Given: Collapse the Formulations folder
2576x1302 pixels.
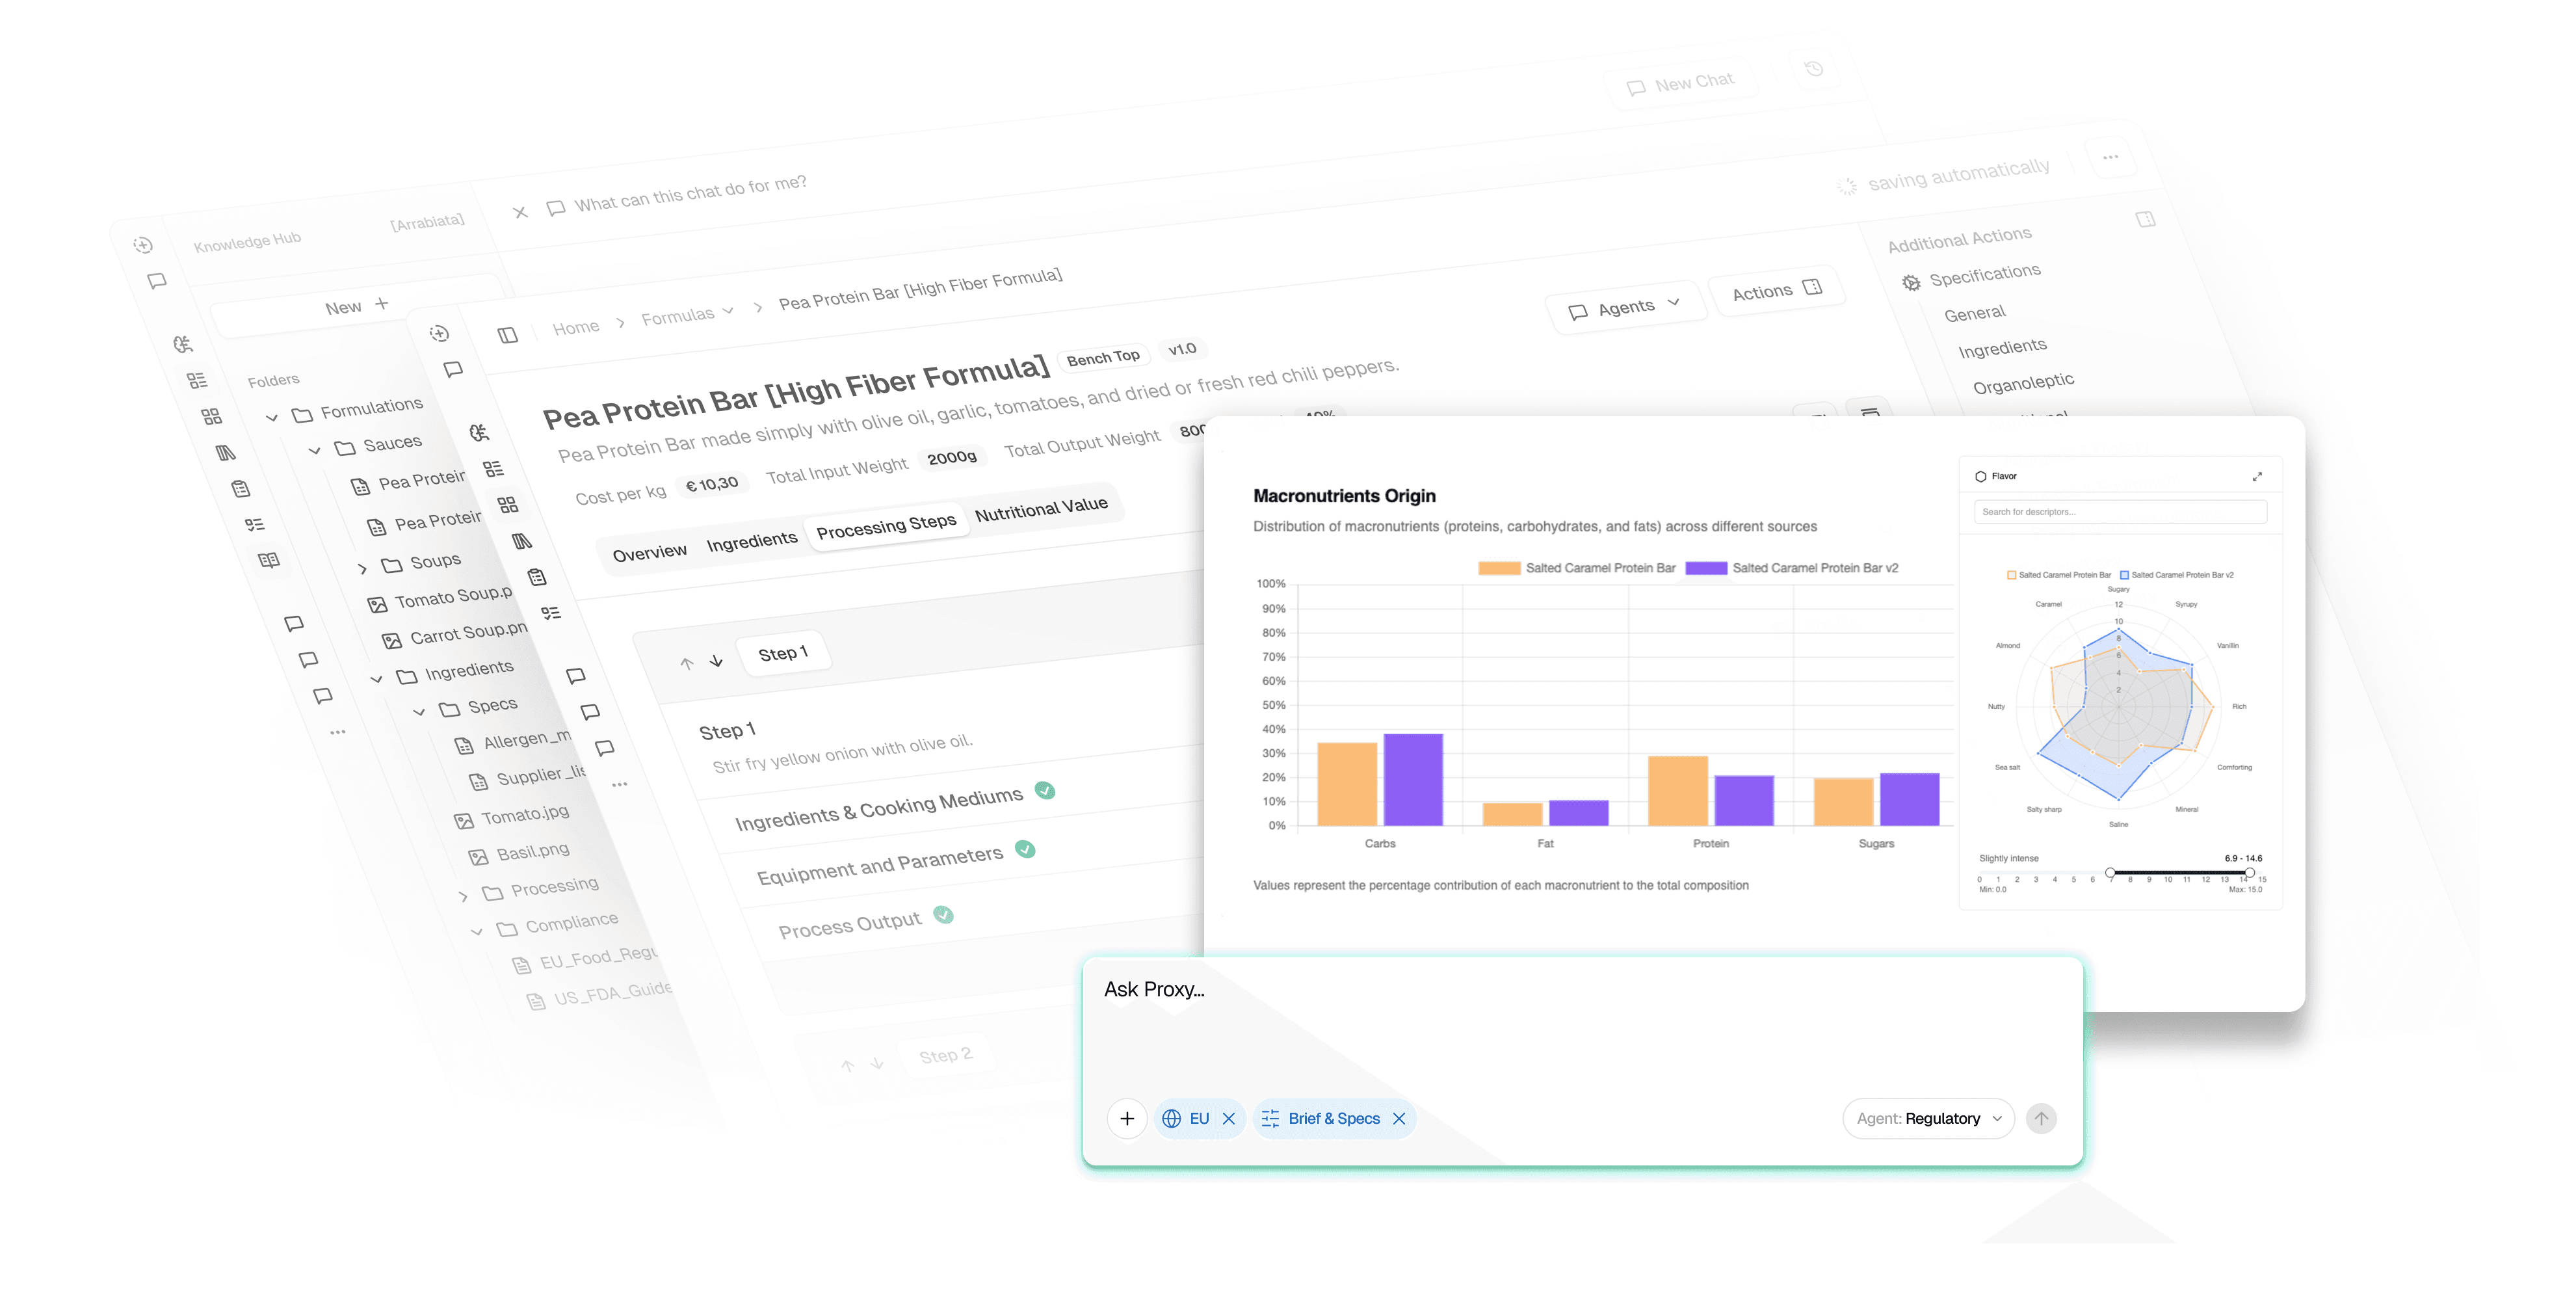Looking at the screenshot, I should [272, 417].
